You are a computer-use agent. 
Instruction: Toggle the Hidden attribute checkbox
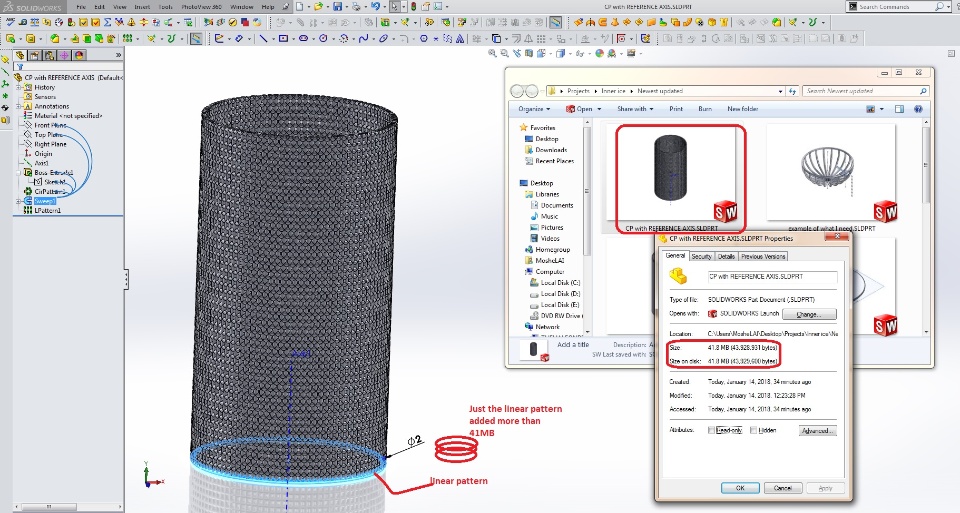tap(754, 430)
